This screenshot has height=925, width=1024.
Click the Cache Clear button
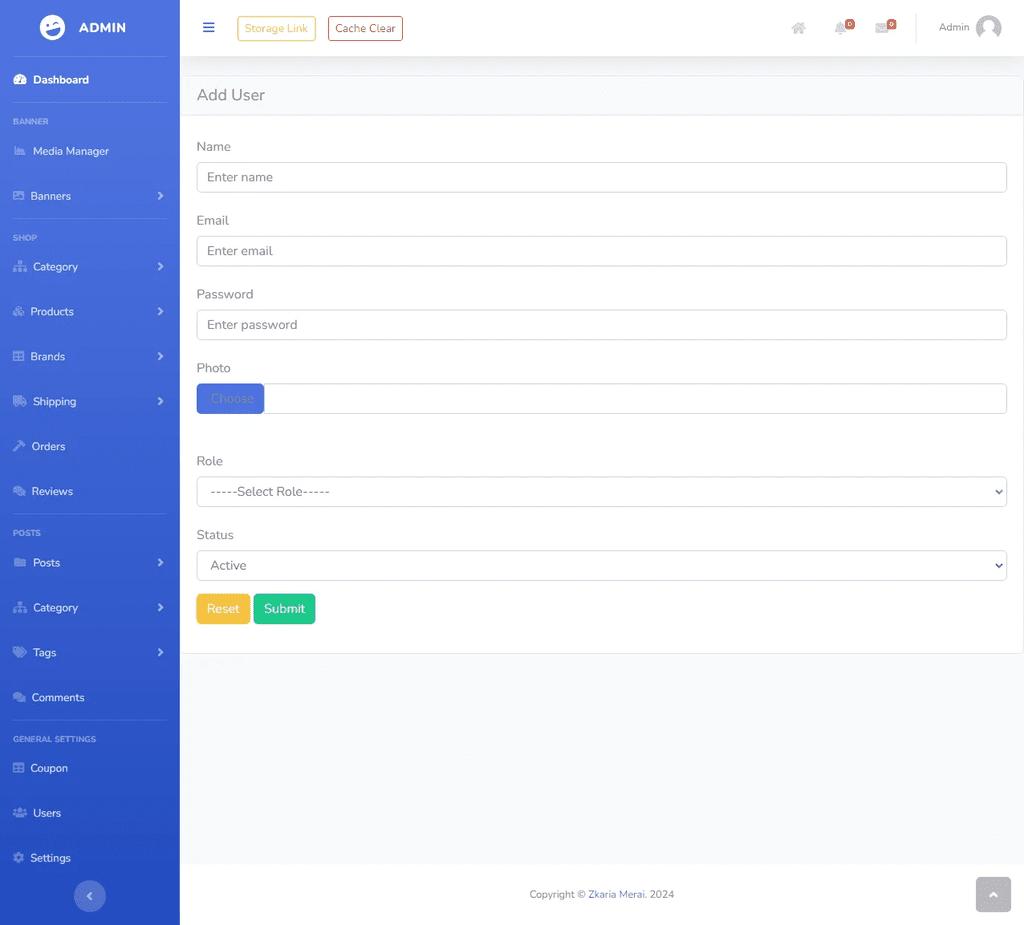point(365,28)
